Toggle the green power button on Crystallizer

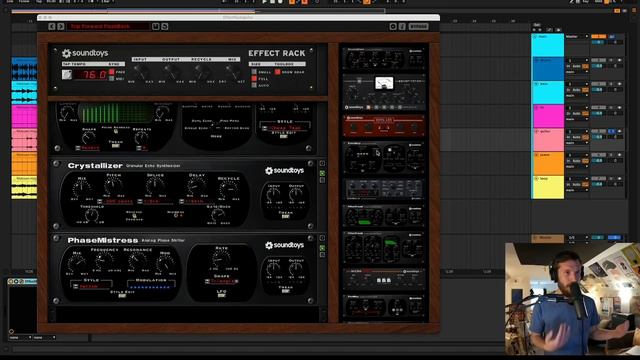tap(322, 173)
